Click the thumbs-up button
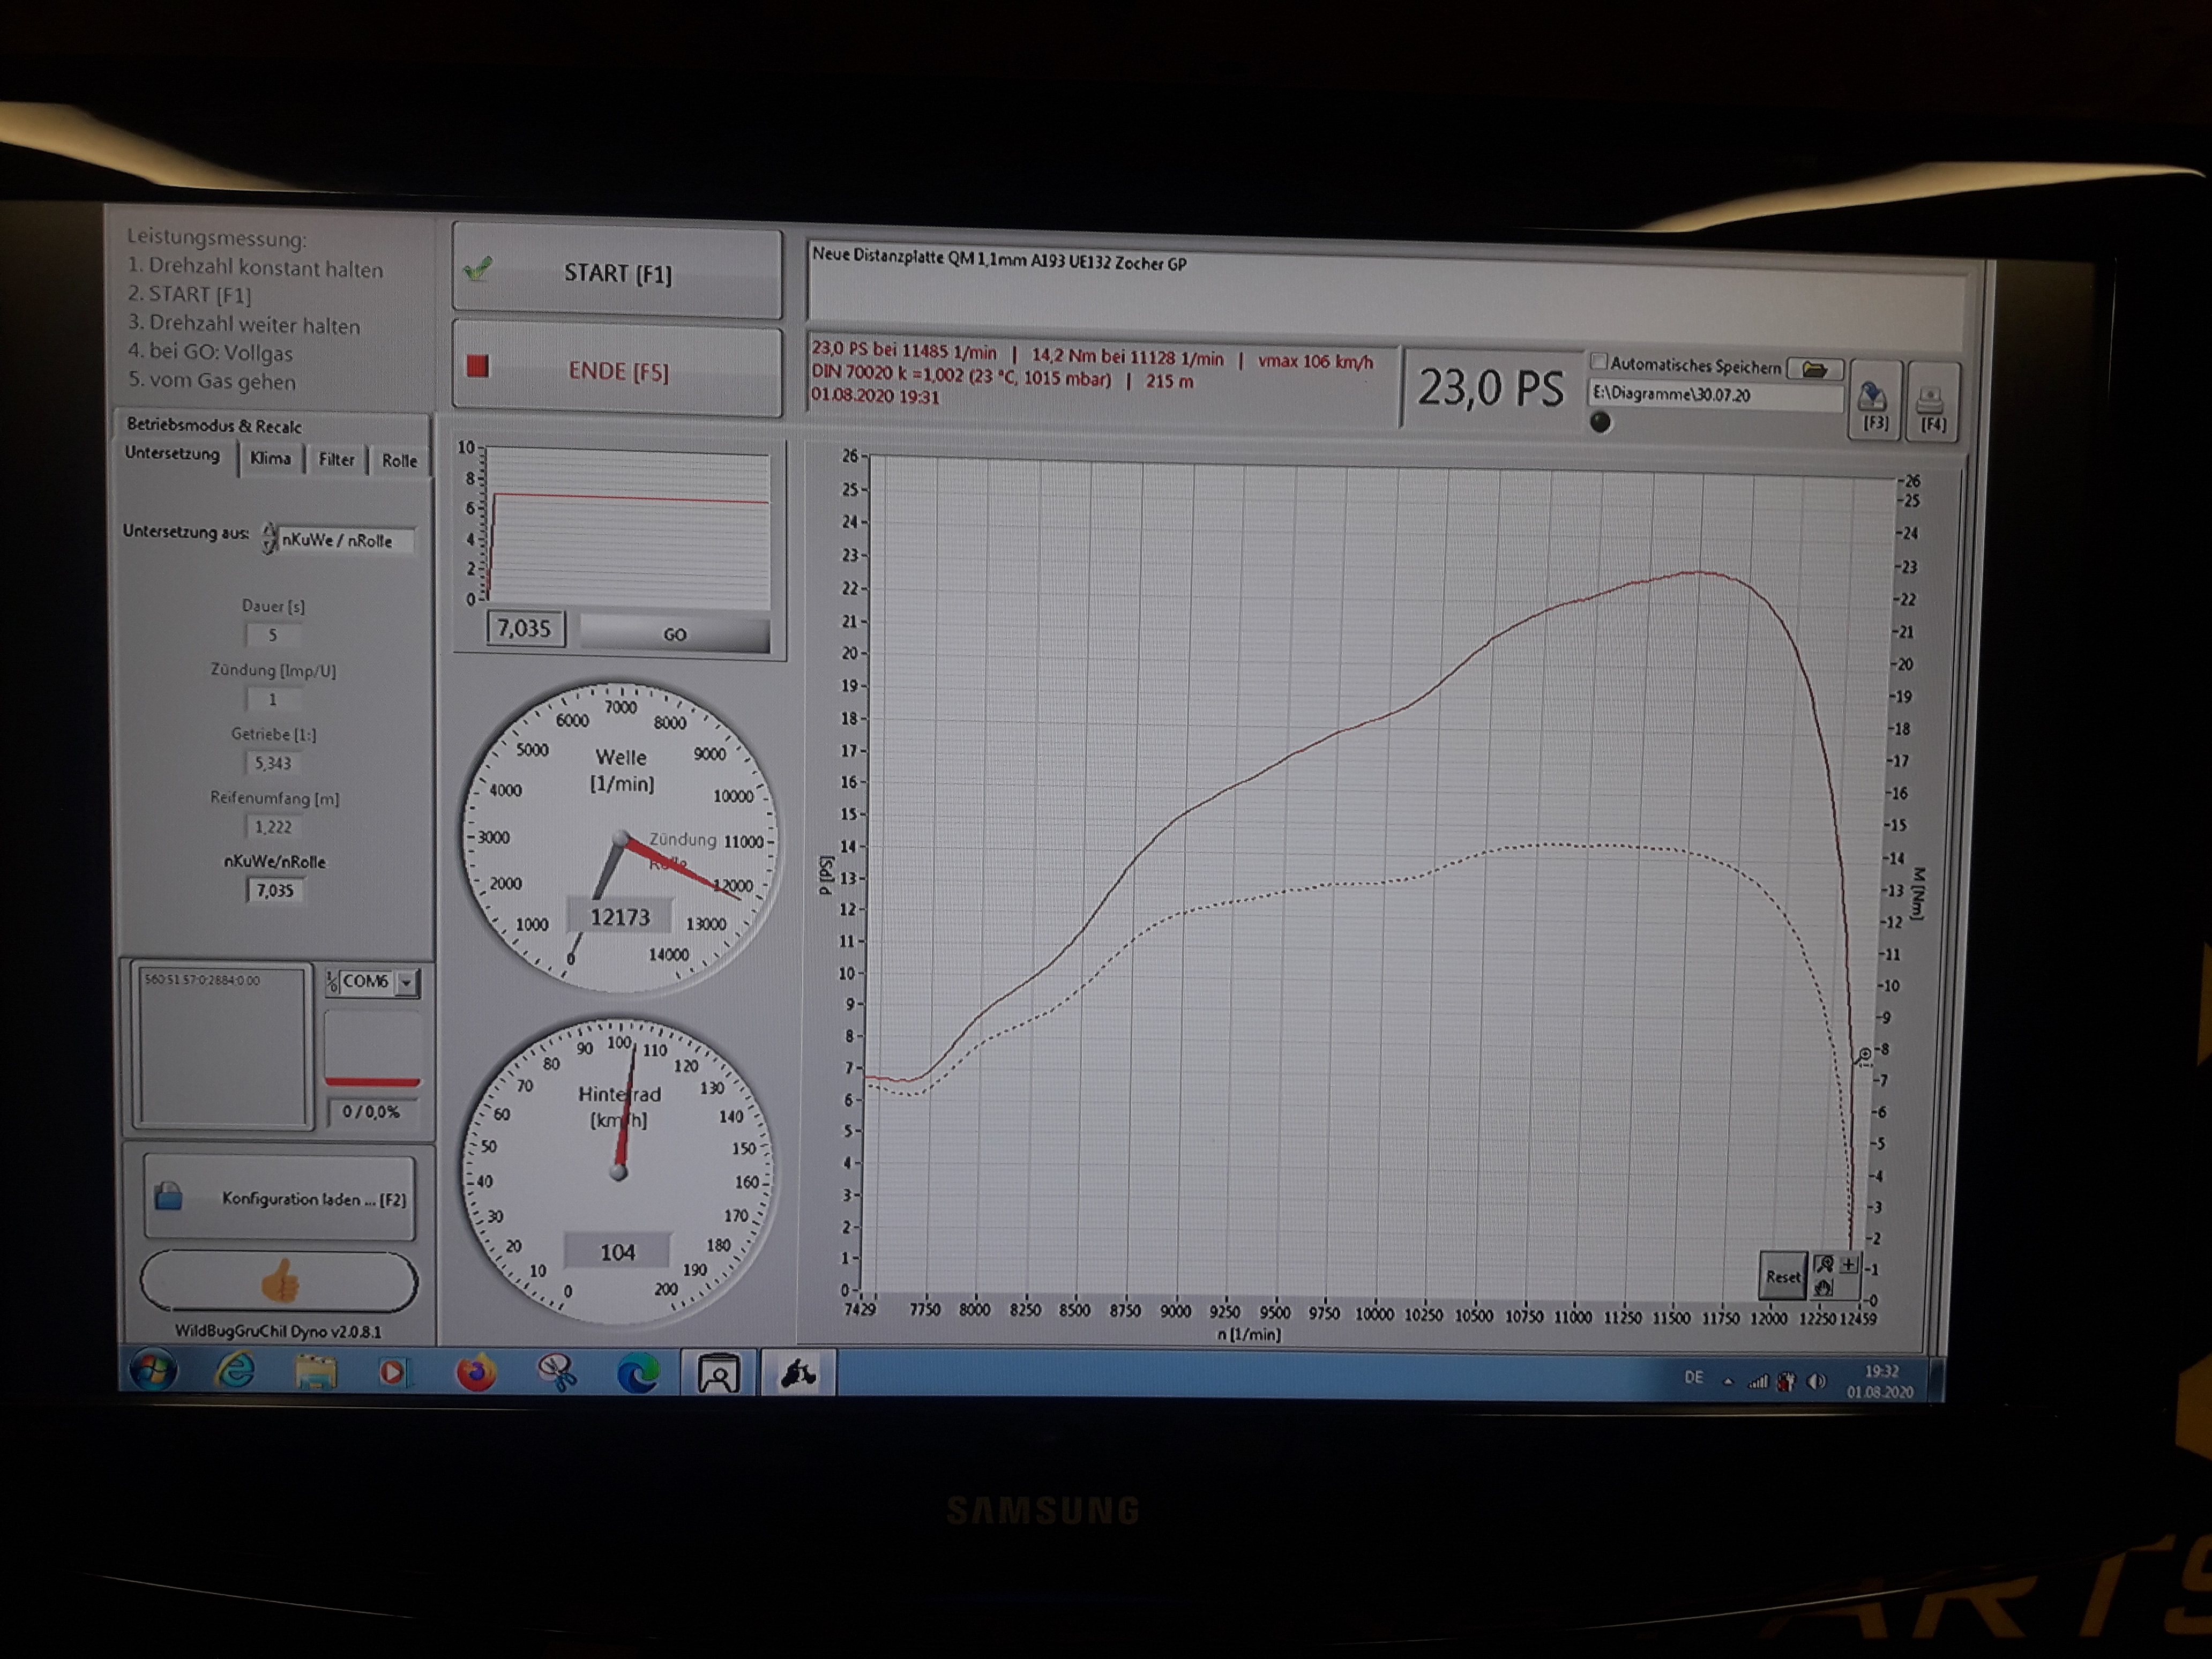The height and width of the screenshot is (1659, 2212). click(279, 1281)
